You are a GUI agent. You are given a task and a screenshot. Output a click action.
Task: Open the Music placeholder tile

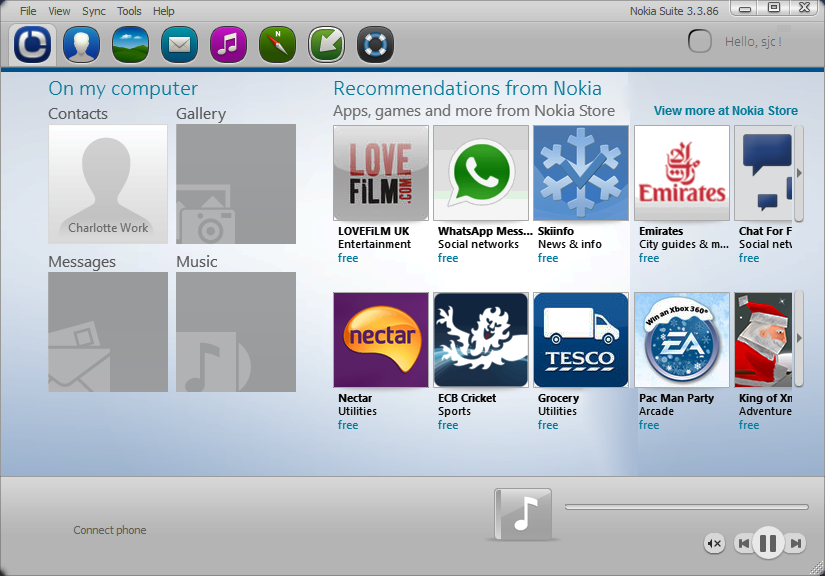tap(236, 332)
